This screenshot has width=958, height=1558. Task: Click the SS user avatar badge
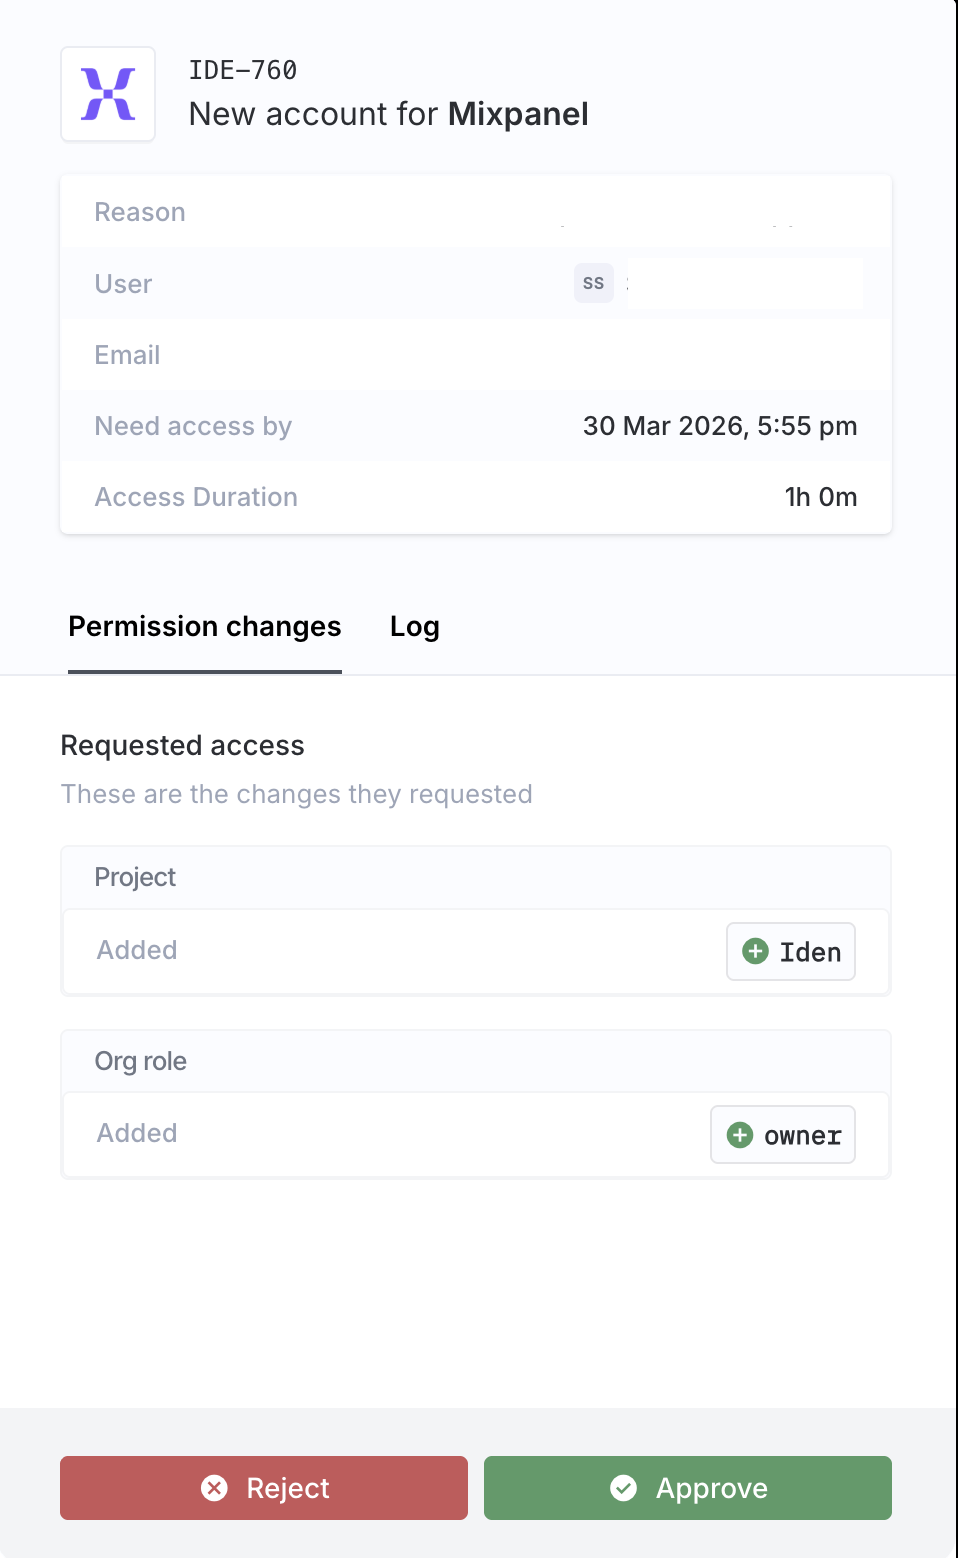593,283
